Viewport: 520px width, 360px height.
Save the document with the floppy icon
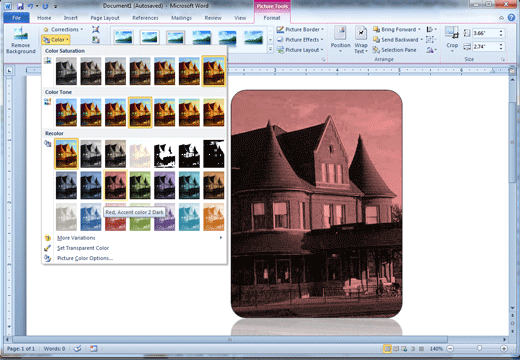click(20, 6)
